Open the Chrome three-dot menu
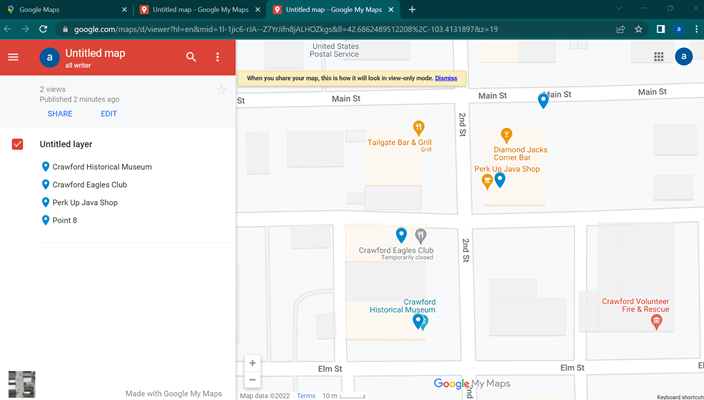The image size is (704, 400). (x=696, y=29)
